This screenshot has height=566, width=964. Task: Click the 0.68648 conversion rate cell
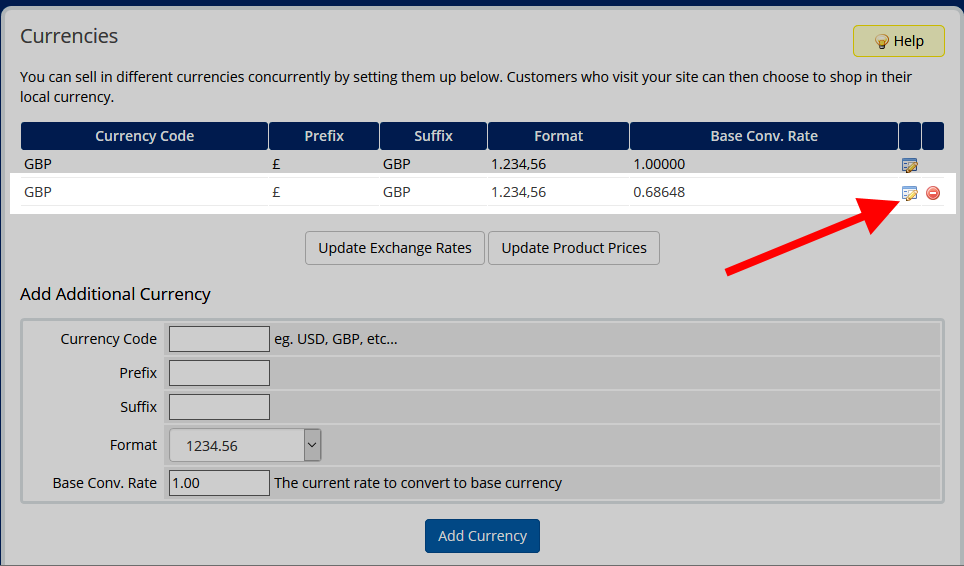(659, 192)
